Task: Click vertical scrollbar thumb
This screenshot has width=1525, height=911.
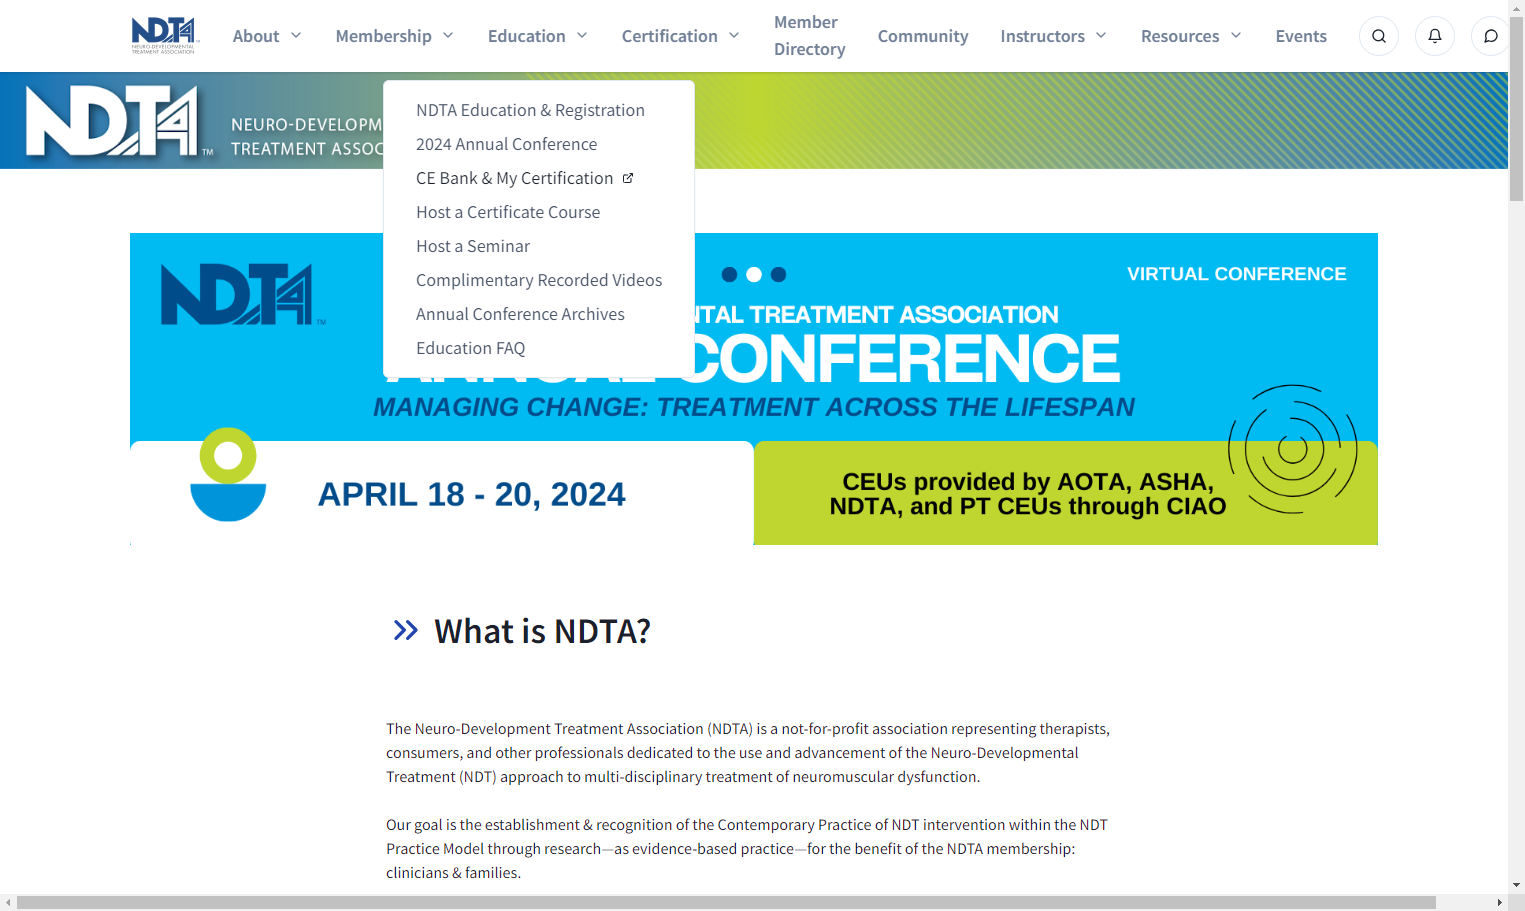Action: pos(1516,108)
